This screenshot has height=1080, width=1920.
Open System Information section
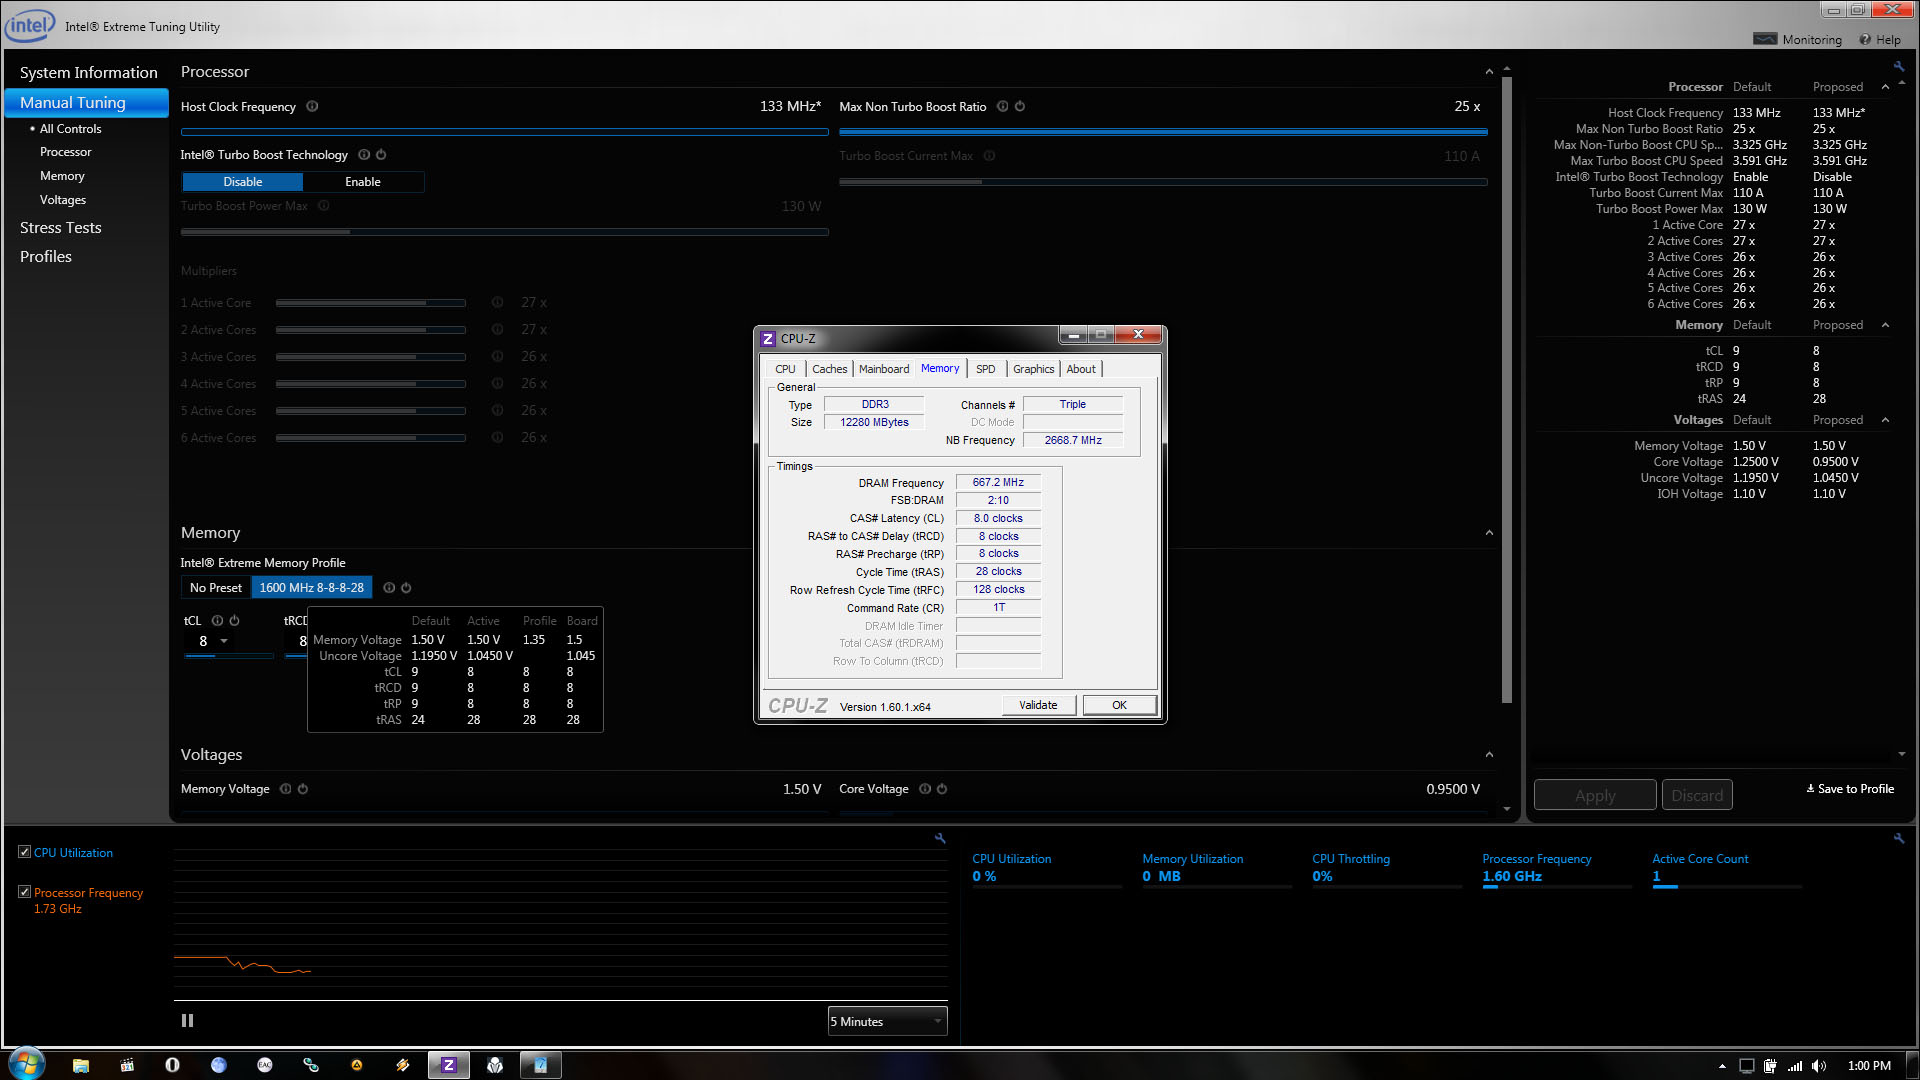pos(89,73)
